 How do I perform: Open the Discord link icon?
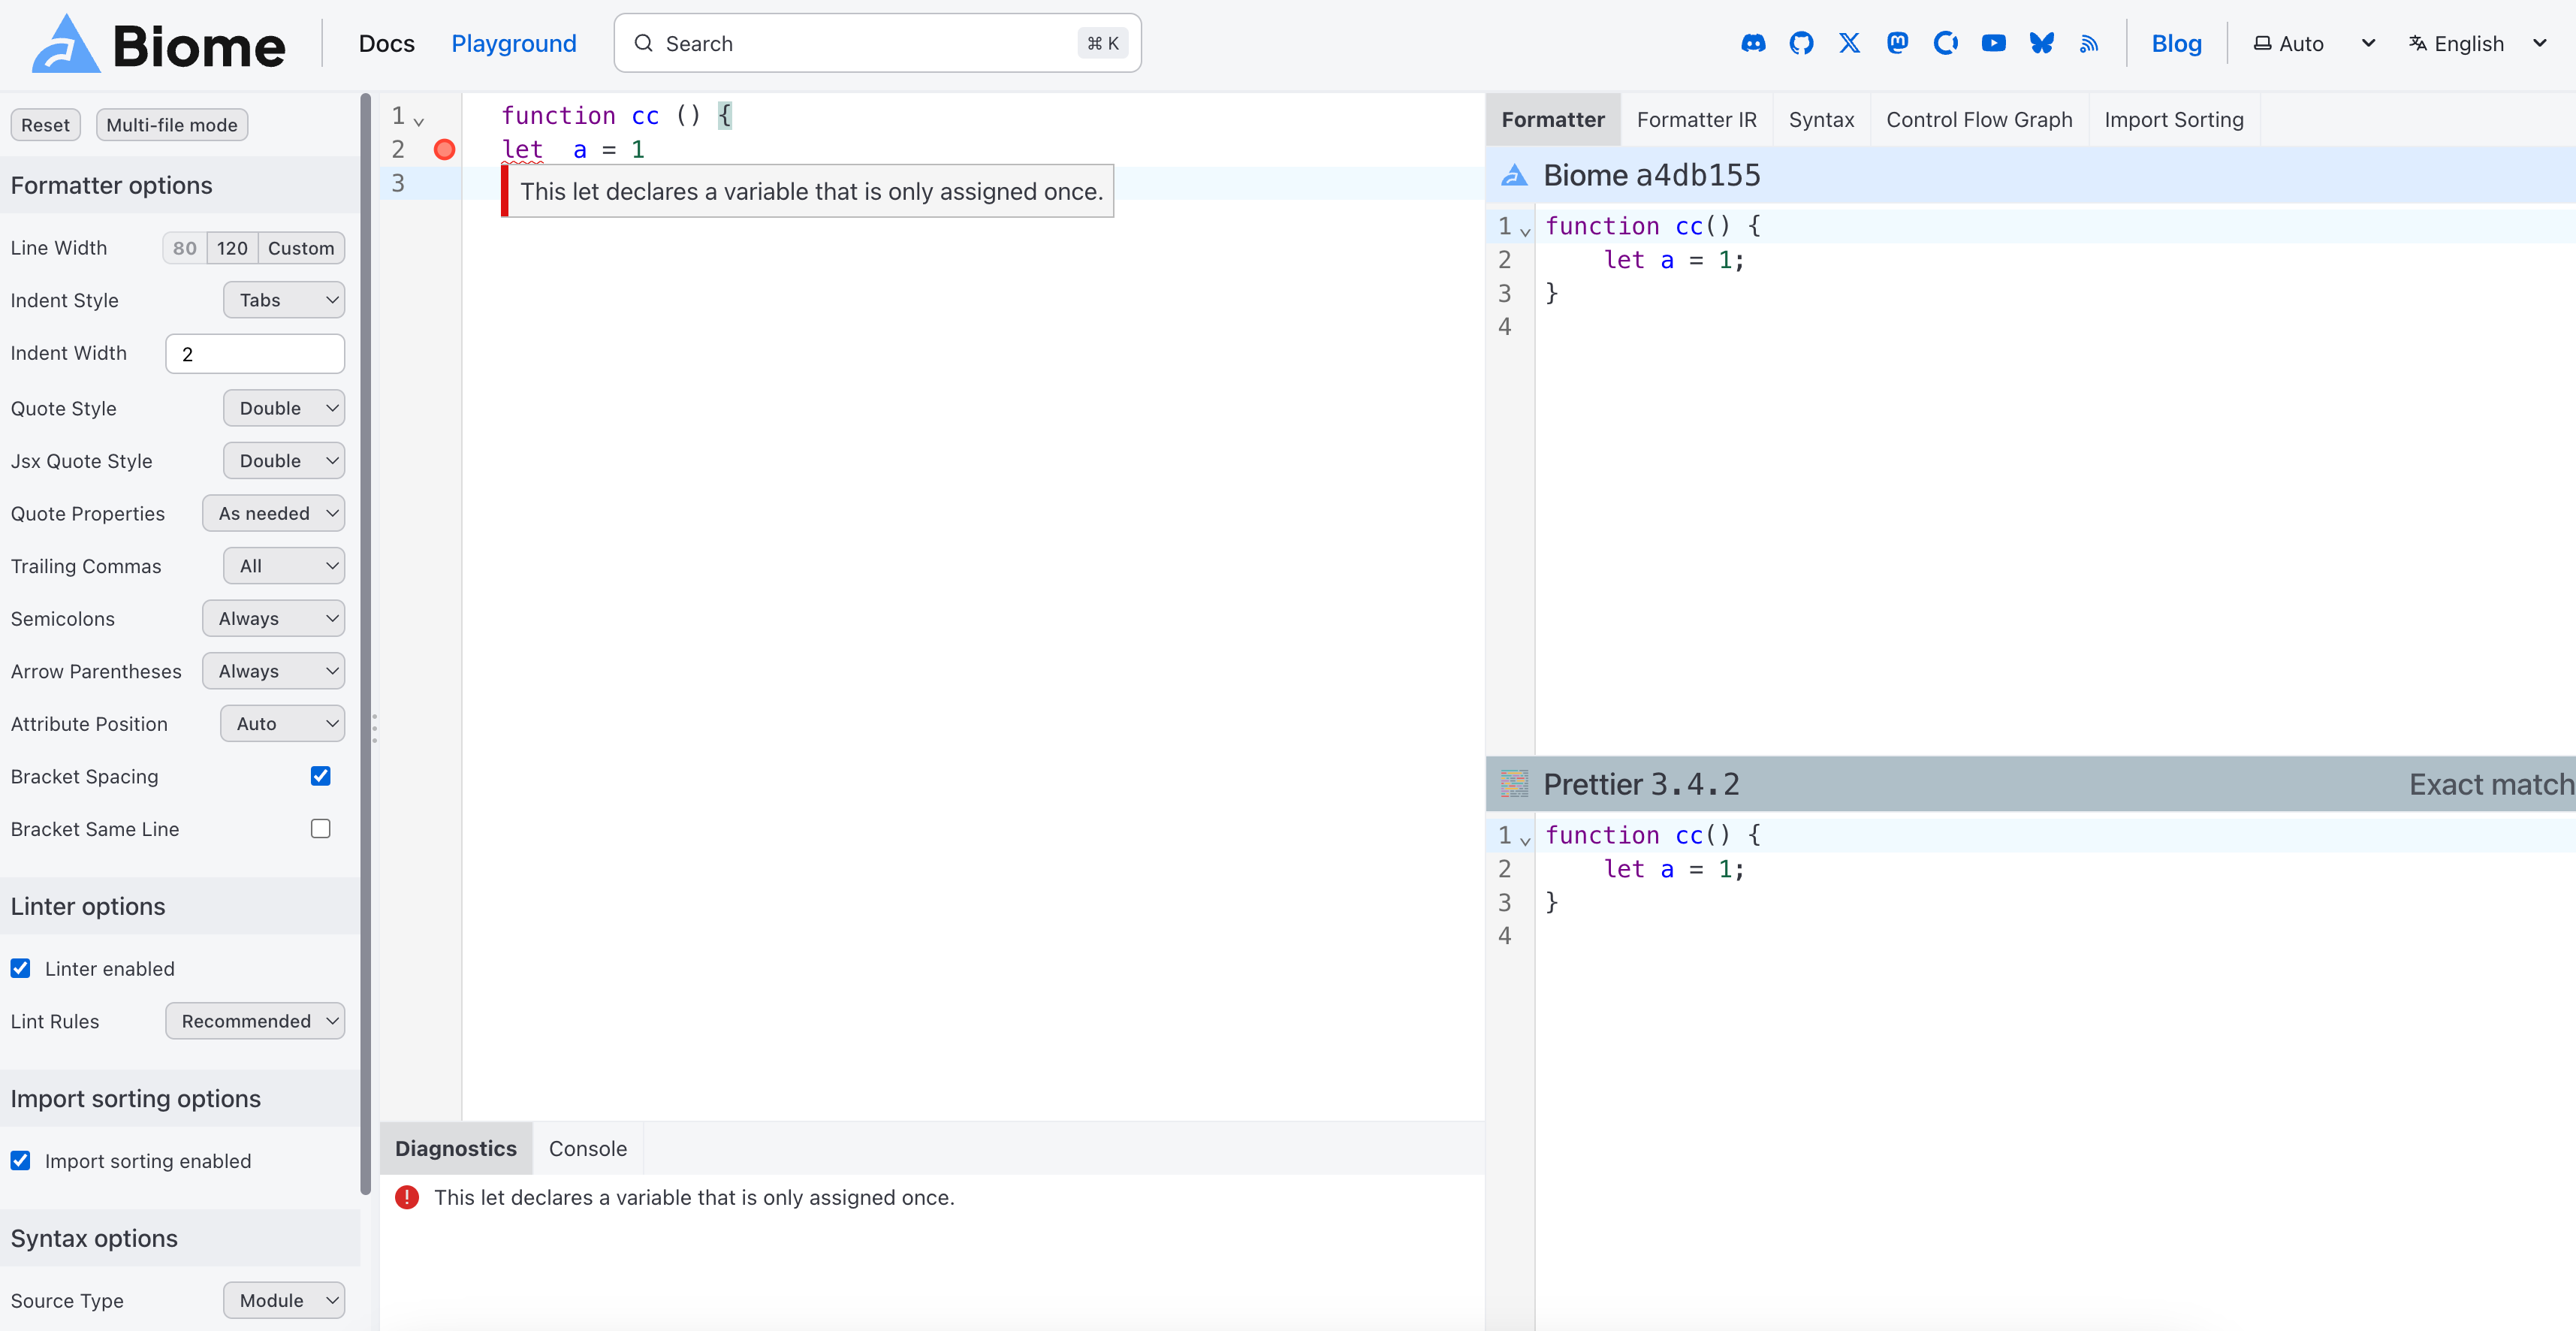[1753, 43]
